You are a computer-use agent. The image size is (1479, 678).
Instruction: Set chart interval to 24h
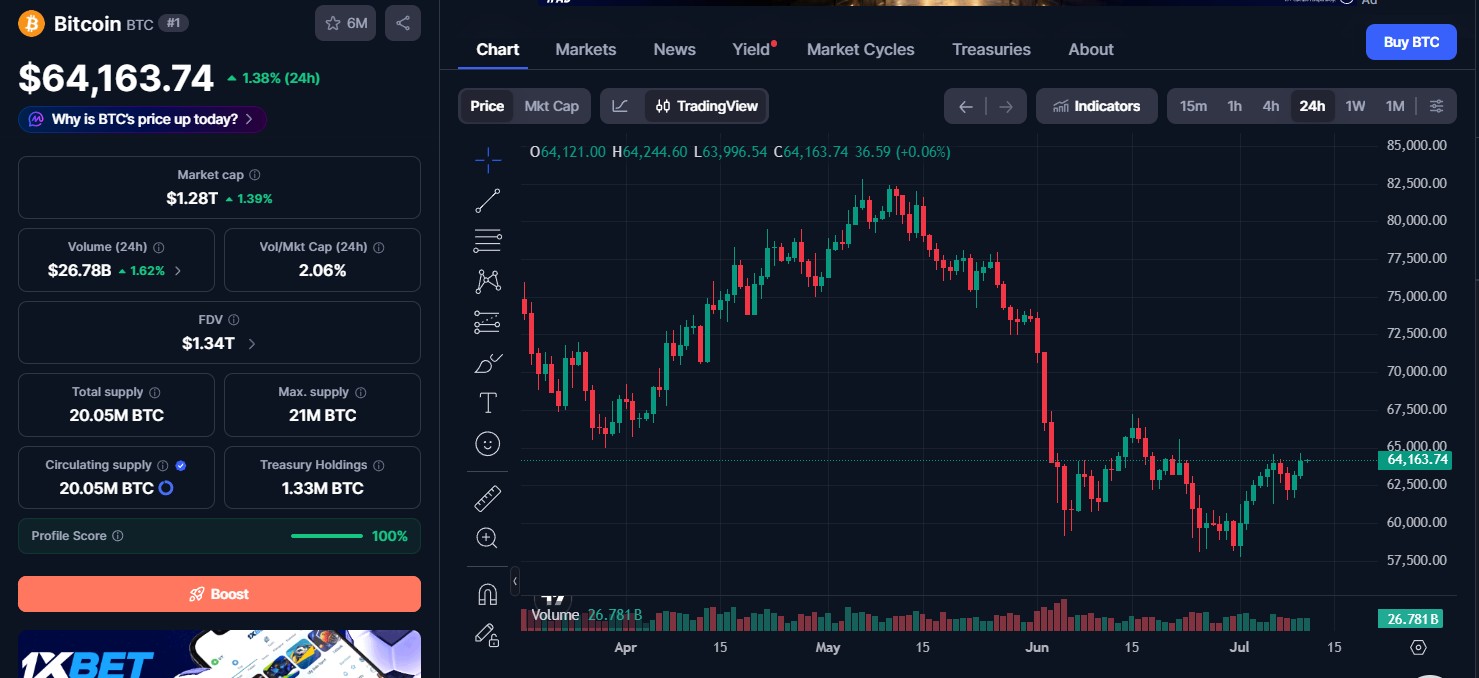point(1312,106)
